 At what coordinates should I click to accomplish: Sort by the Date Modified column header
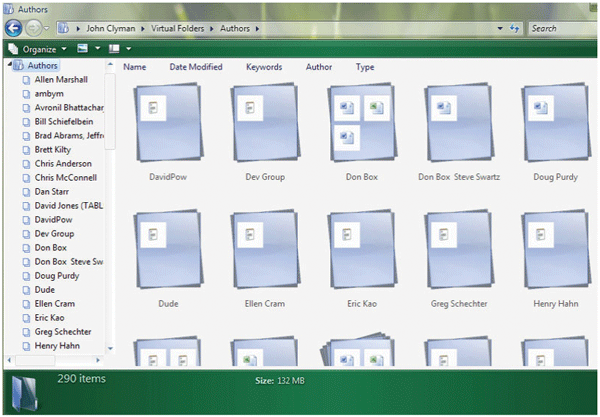[x=196, y=67]
